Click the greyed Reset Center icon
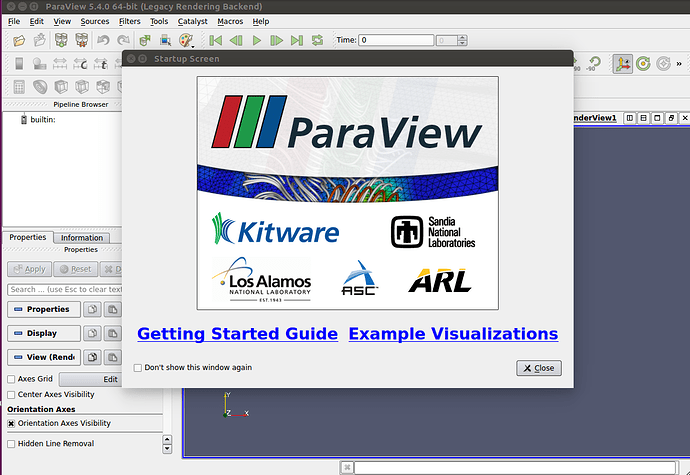The height and width of the screenshot is (475, 690). (663, 64)
